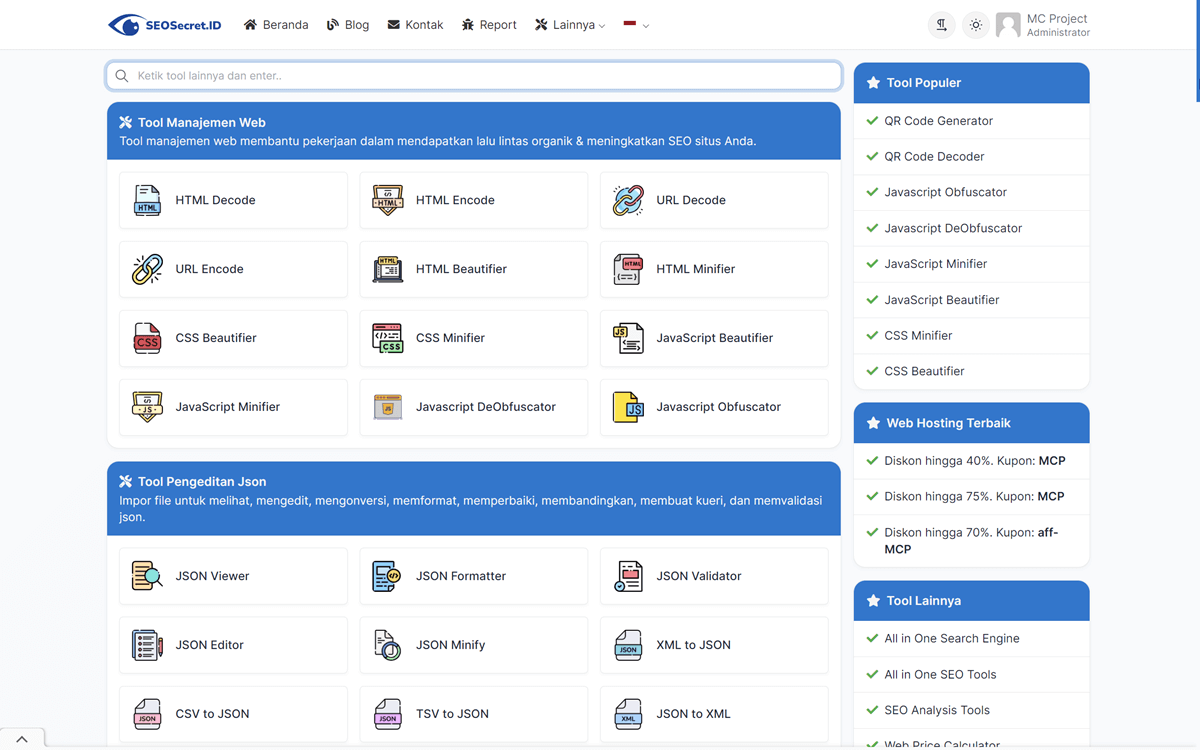Open the HTML Decode tool icon
Screen dimensions: 1200x750
146,200
